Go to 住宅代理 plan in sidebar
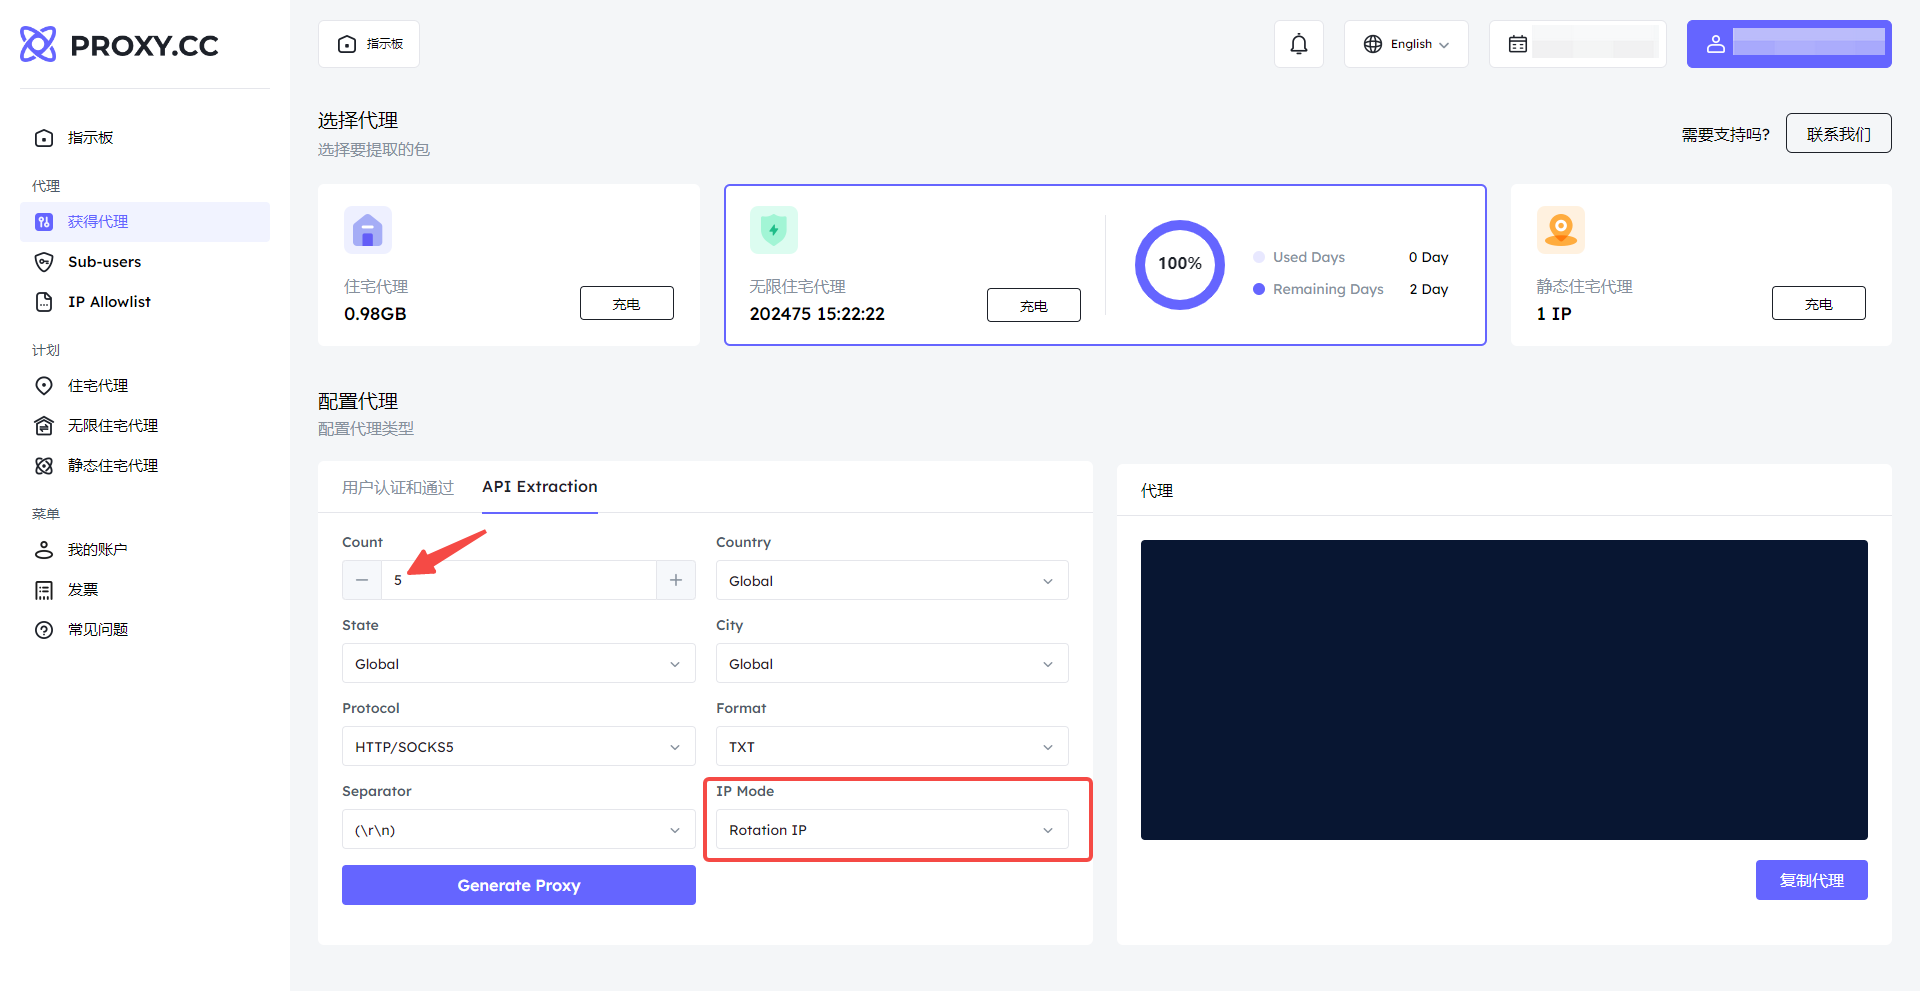The image size is (1920, 991). [x=145, y=386]
